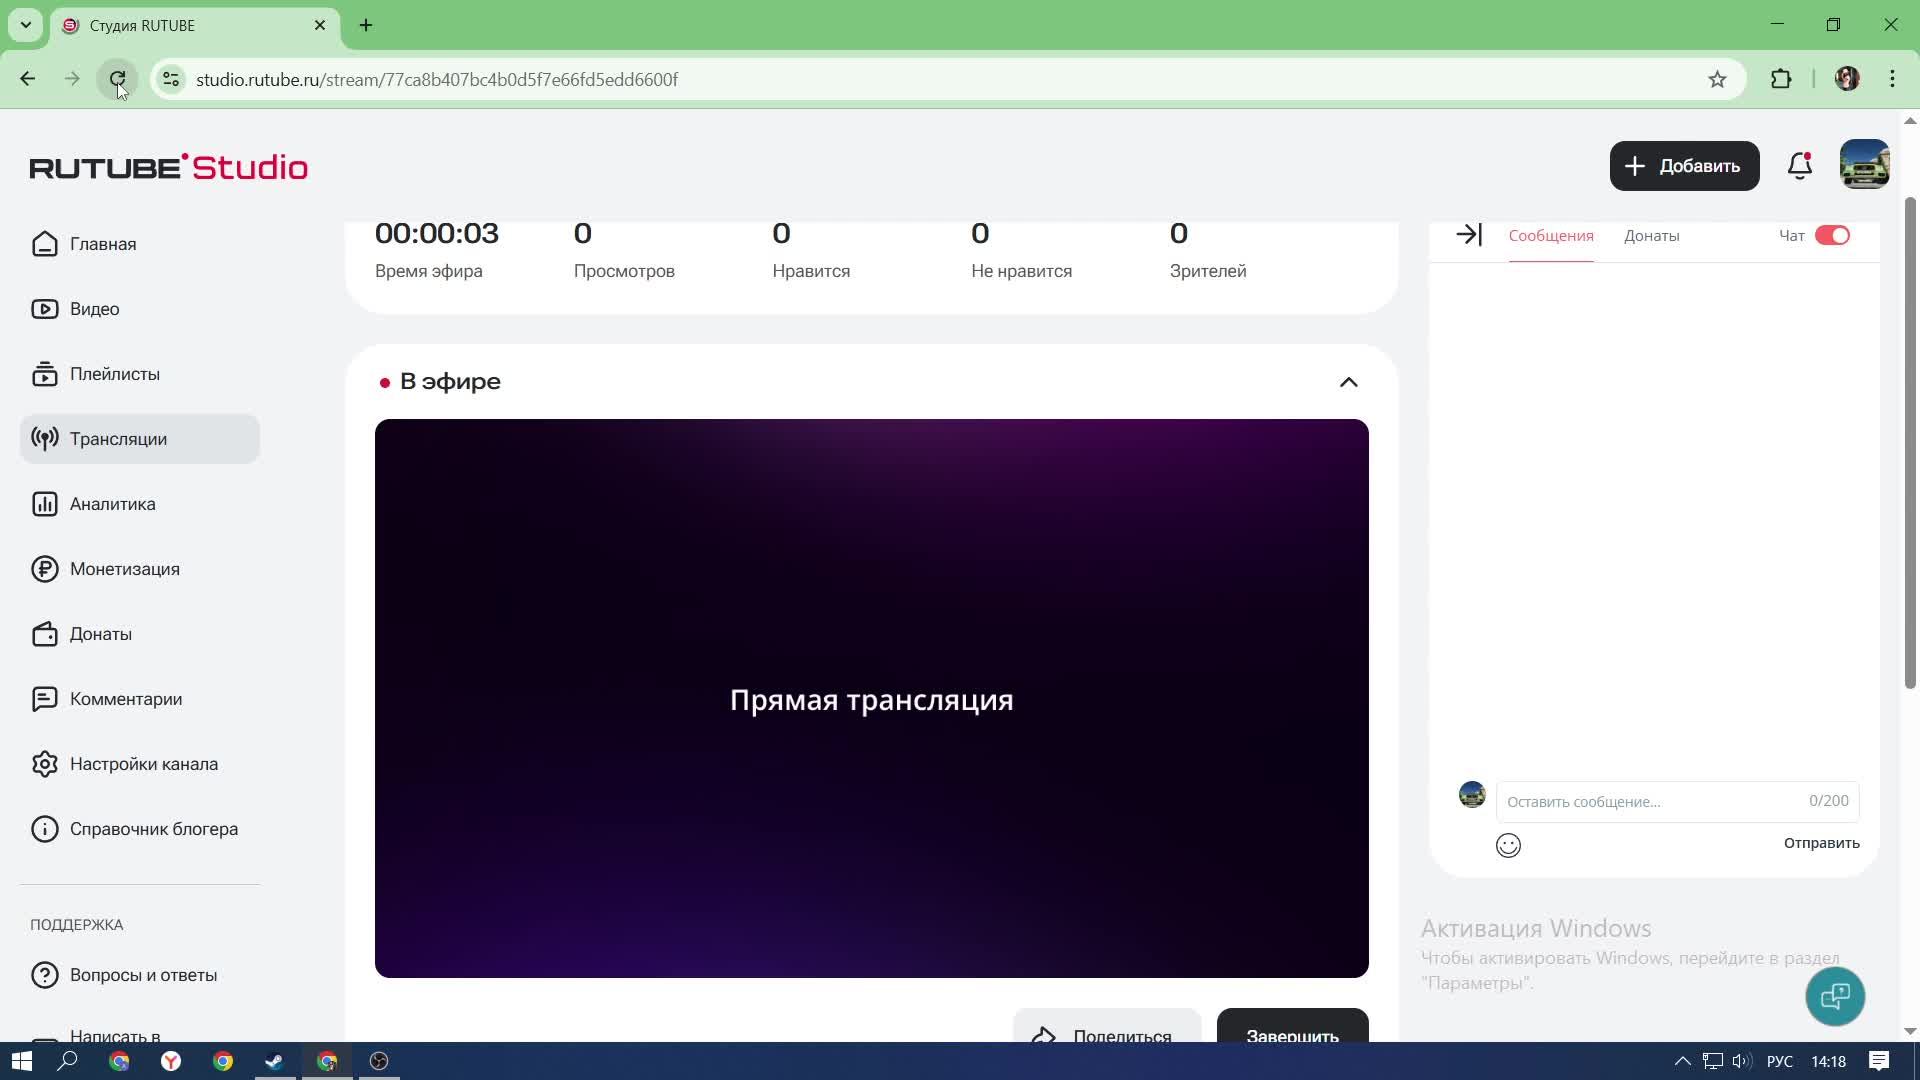The image size is (1920, 1080).
Task: Click the Оставить сообщение input field
Action: pos(1650,802)
